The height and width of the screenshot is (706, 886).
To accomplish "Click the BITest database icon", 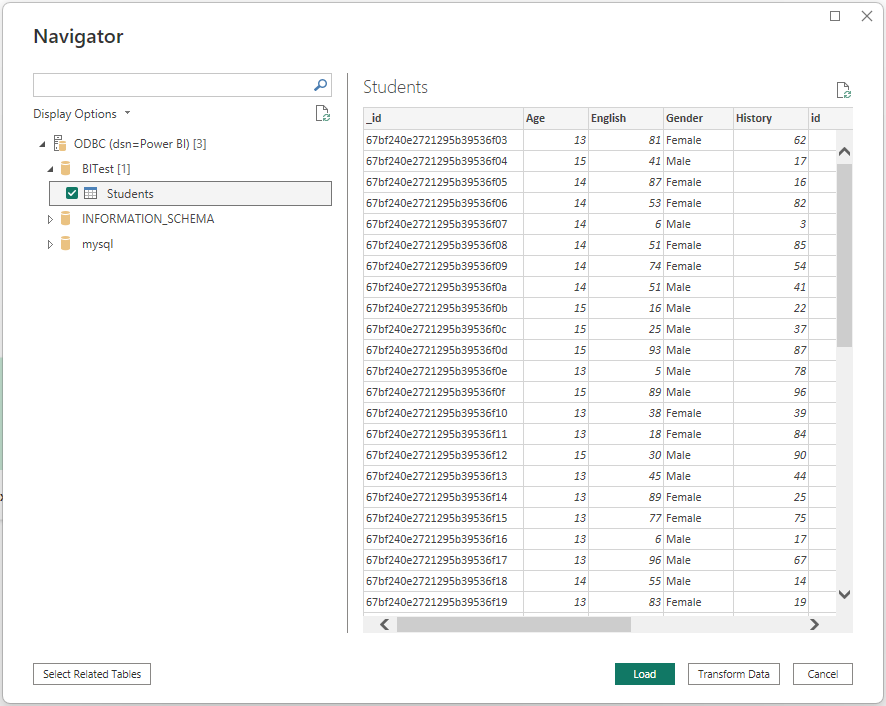I will pos(66,168).
